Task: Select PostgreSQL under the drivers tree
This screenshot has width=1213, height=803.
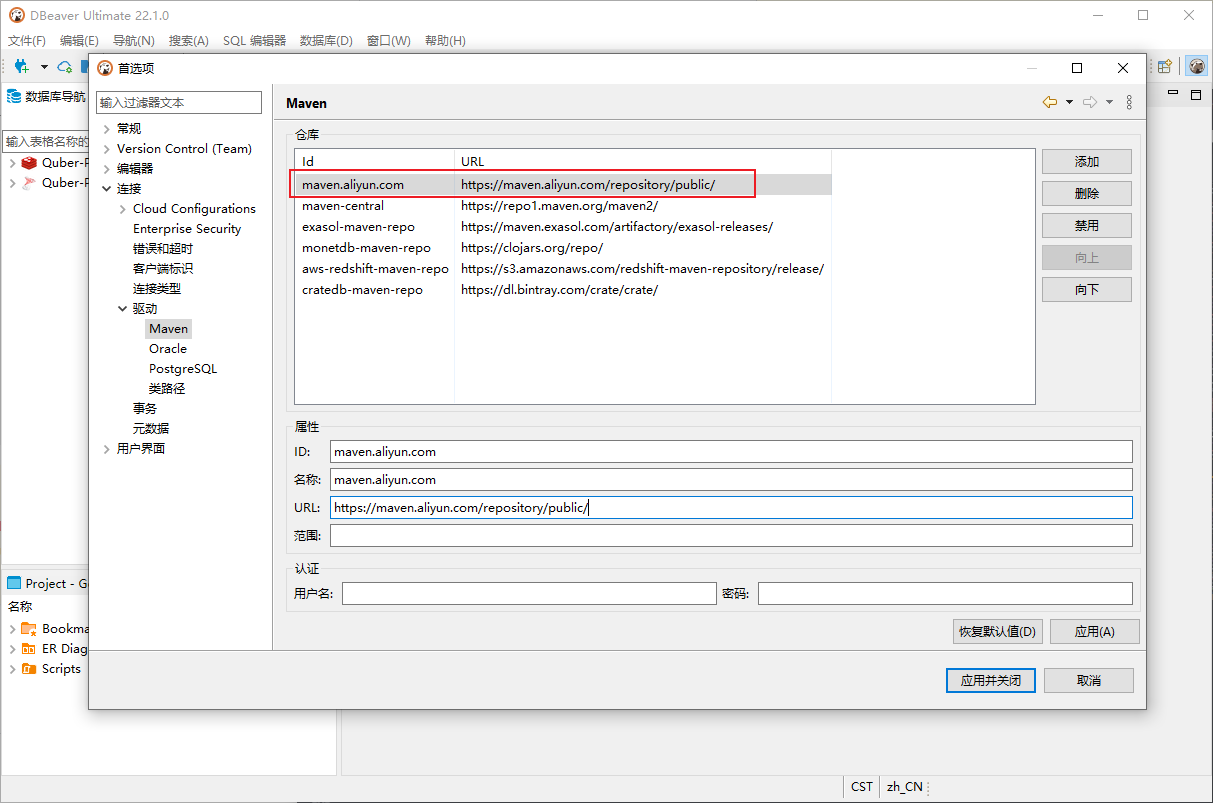Action: [182, 369]
